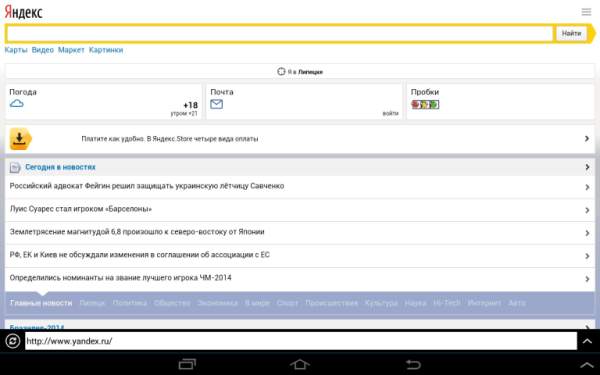Image resolution: width=600 pixels, height=375 pixels.
Task: Click the Я в Липецке location bar
Action: tap(300, 72)
